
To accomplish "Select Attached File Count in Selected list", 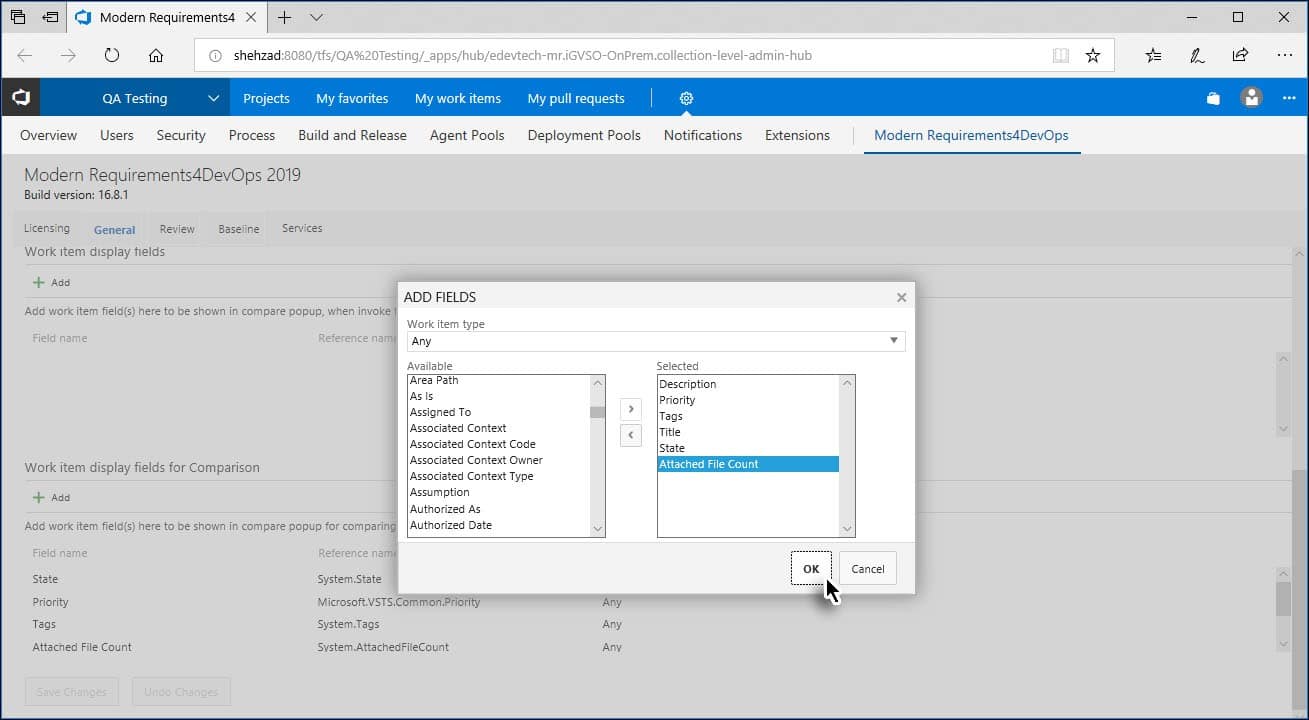I will [x=748, y=464].
